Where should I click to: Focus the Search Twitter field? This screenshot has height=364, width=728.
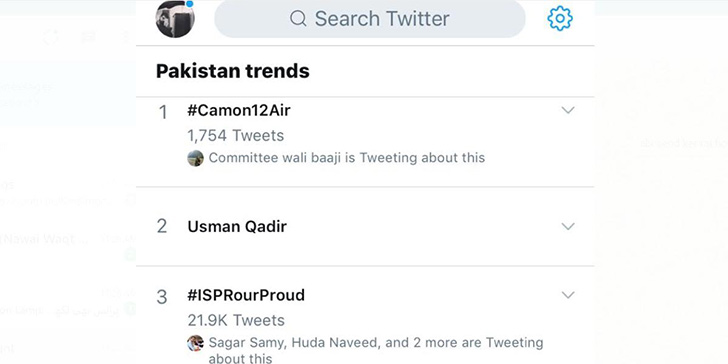coord(370,19)
